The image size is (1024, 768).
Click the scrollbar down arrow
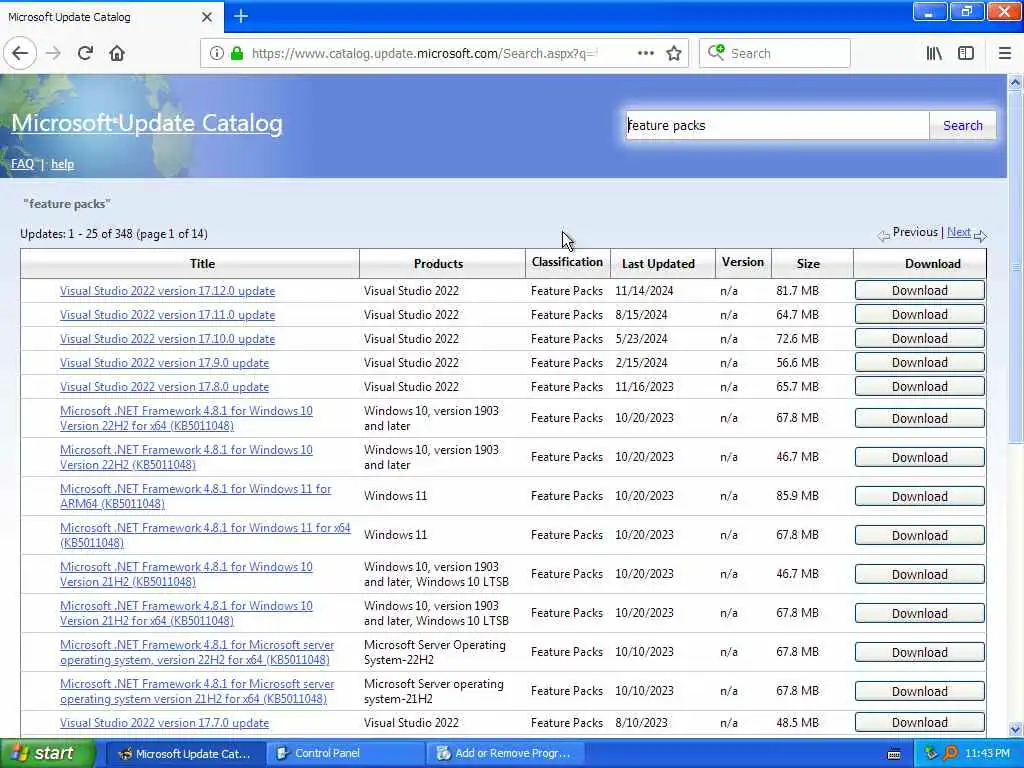coord(1015,729)
